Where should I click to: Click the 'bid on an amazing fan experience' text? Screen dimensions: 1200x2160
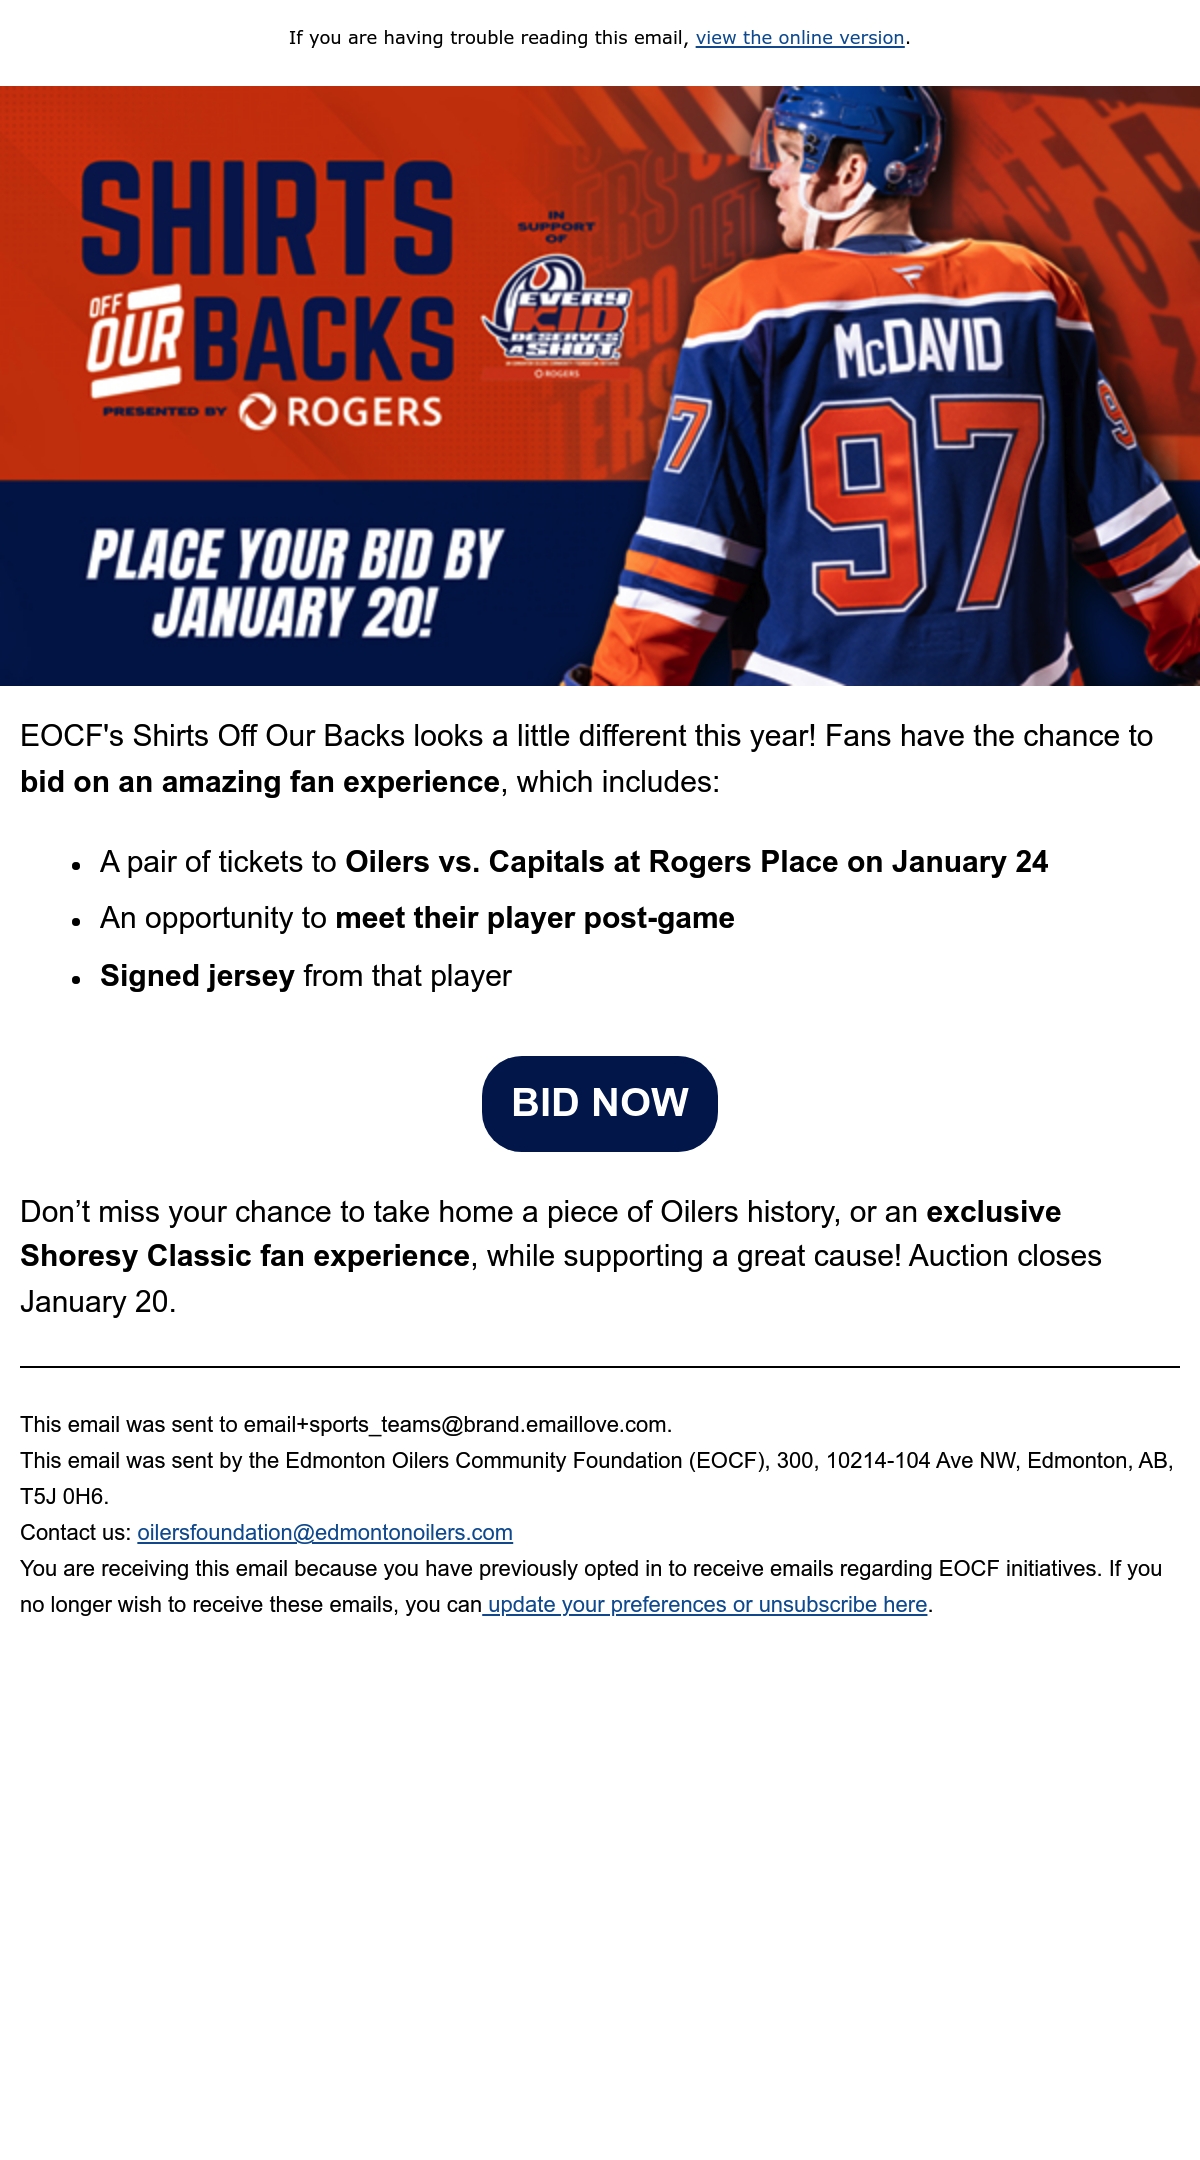(260, 782)
